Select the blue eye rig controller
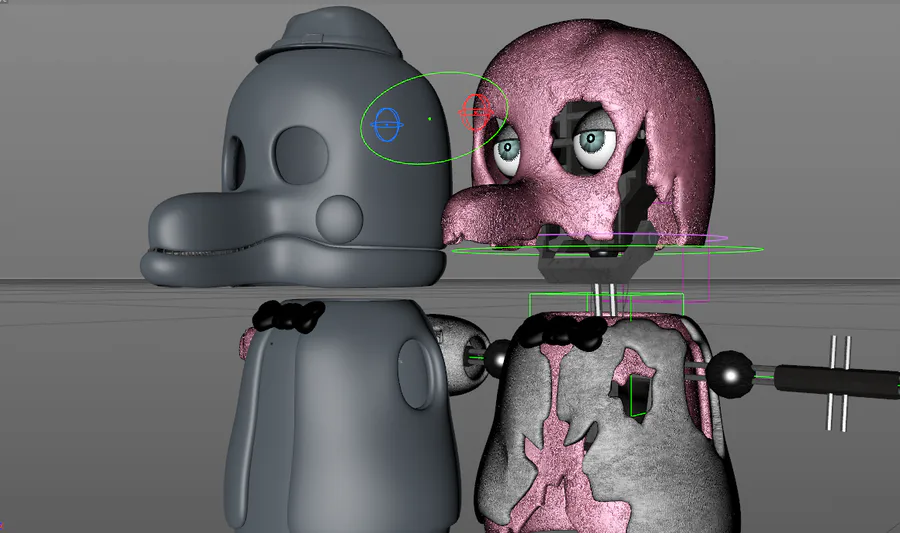The image size is (900, 533). click(x=387, y=125)
